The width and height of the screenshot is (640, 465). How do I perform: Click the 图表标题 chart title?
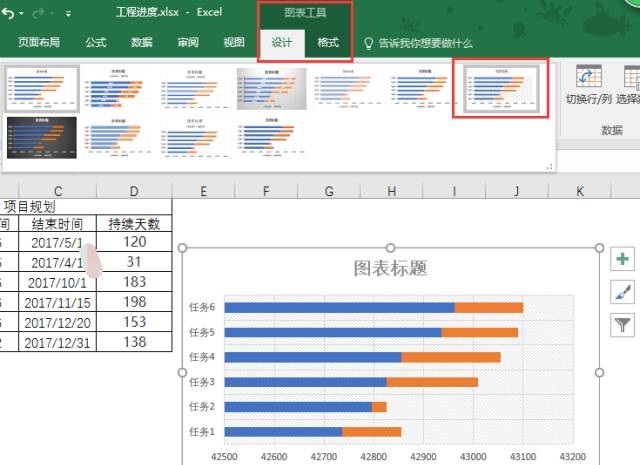pos(390,268)
